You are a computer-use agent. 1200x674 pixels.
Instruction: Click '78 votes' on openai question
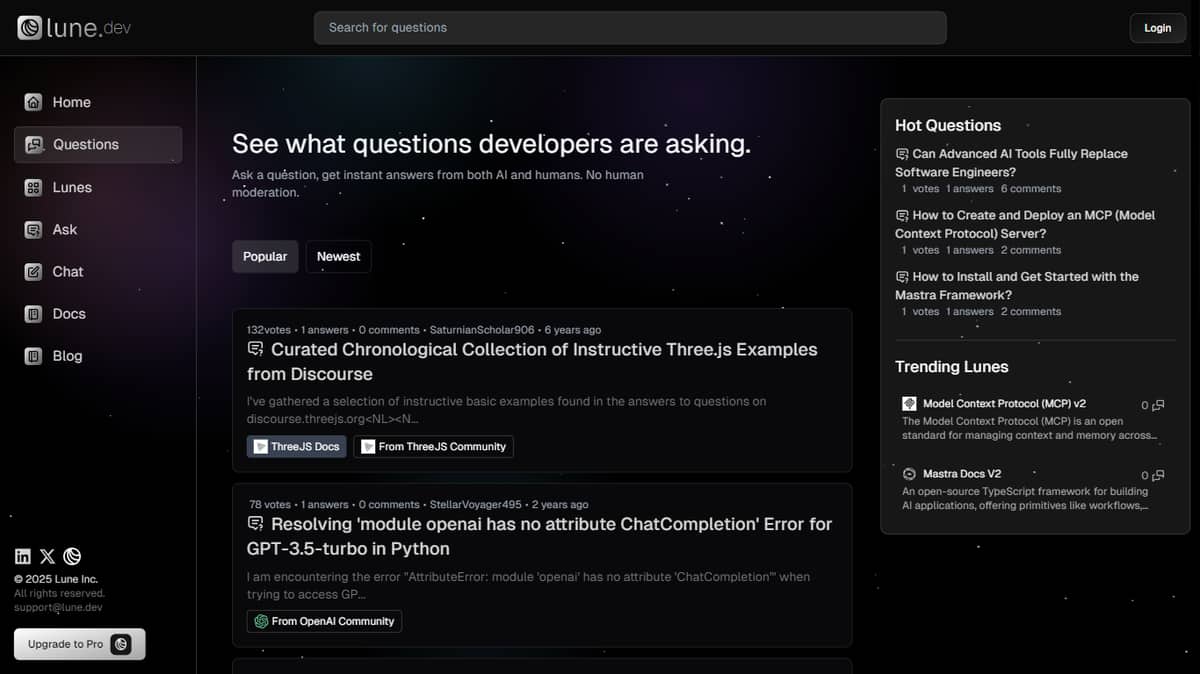(270, 505)
